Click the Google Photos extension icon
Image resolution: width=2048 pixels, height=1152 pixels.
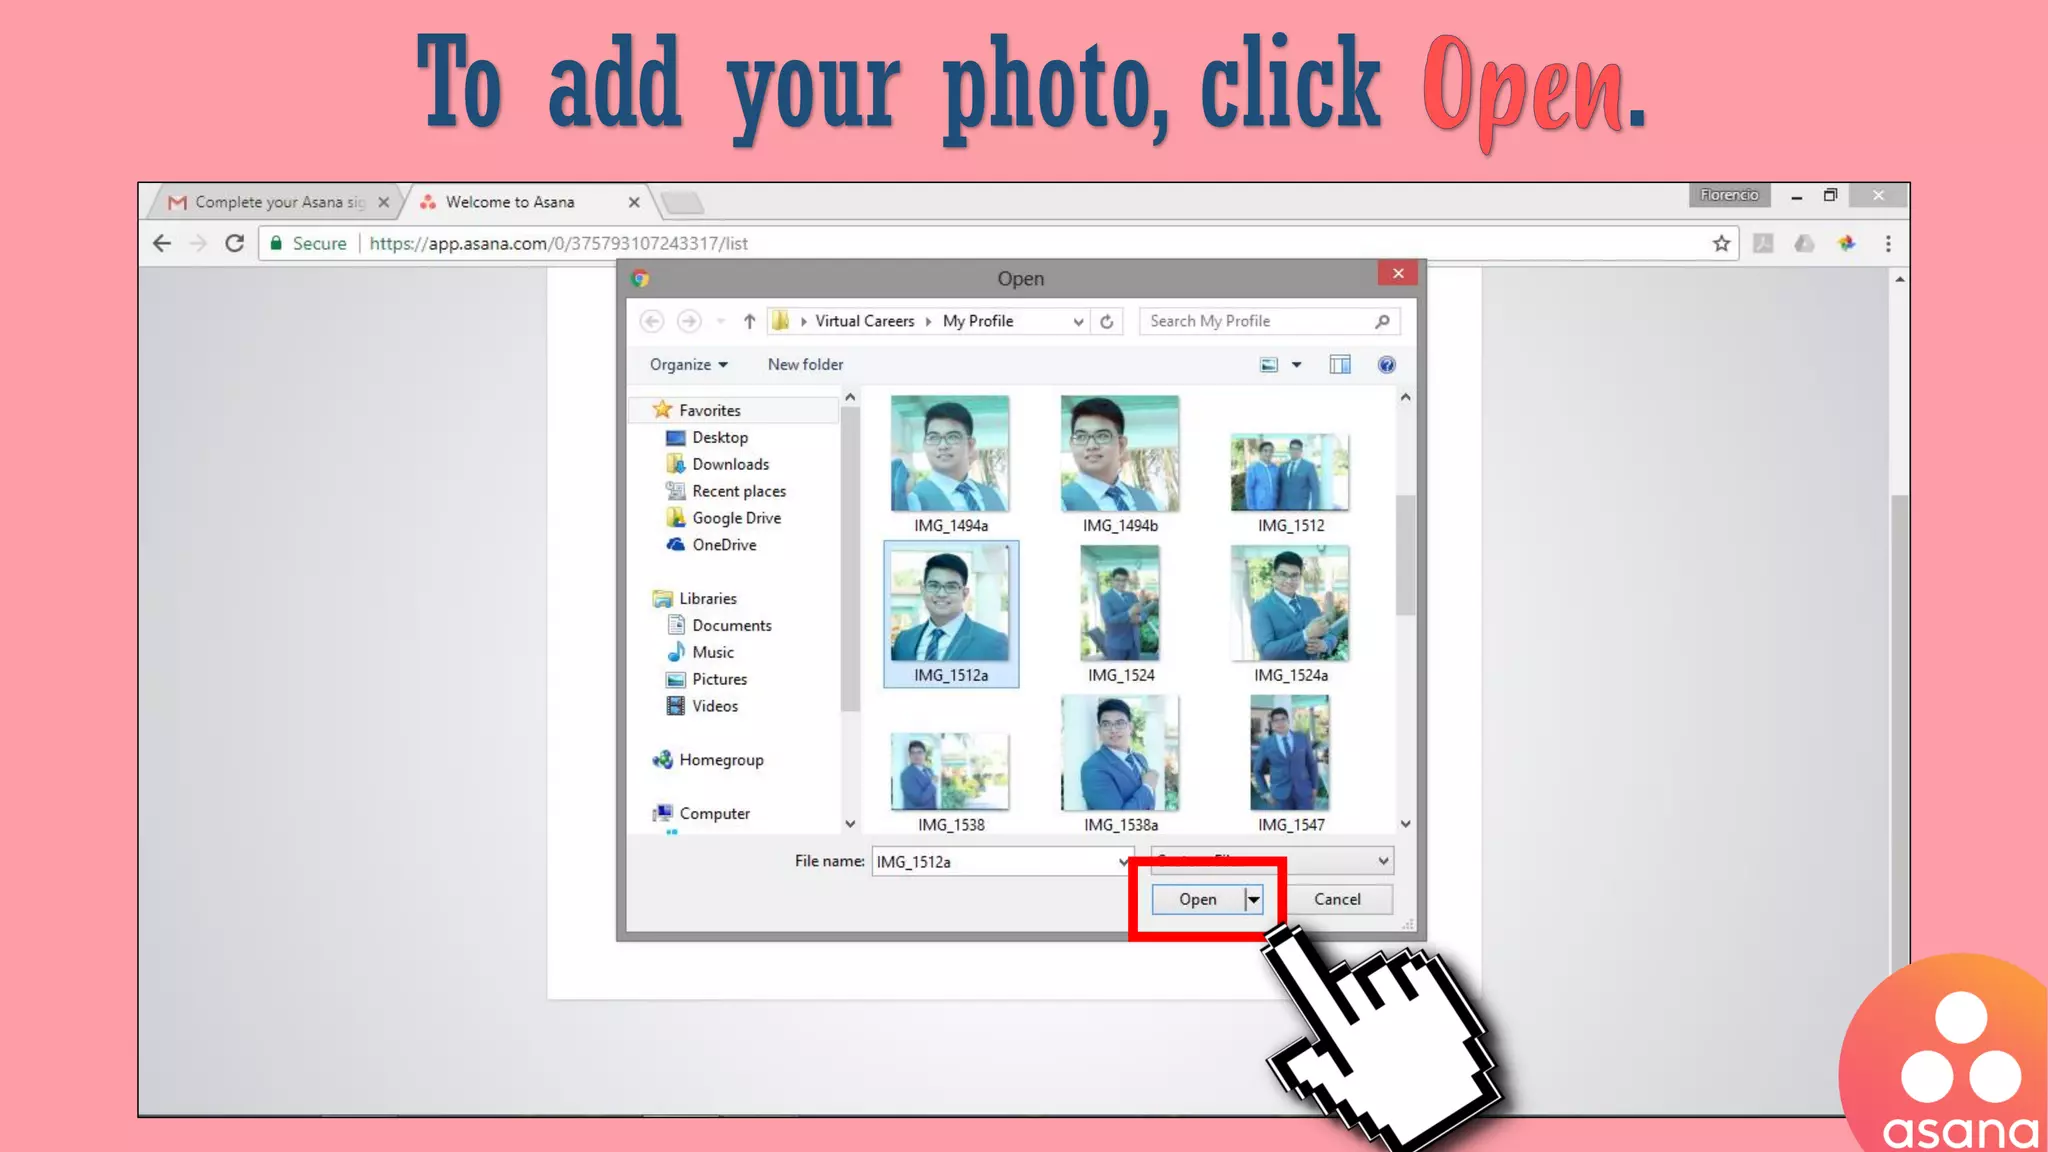(1846, 243)
